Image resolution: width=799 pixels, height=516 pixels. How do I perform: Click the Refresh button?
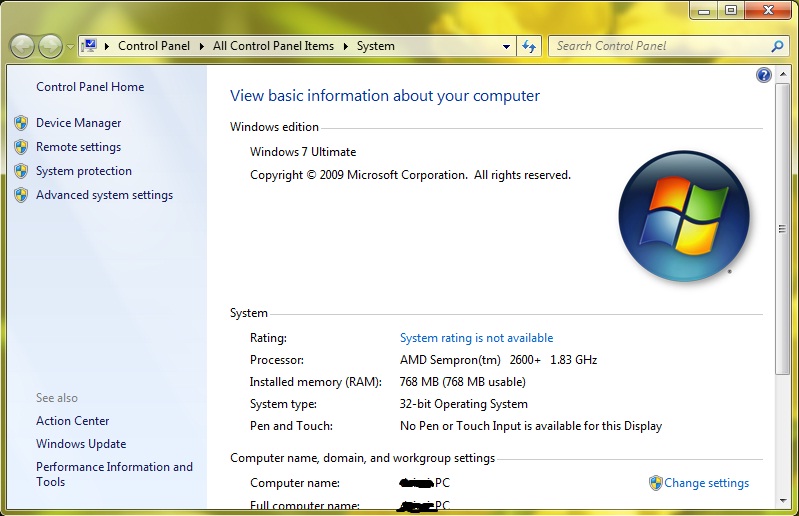coord(529,47)
